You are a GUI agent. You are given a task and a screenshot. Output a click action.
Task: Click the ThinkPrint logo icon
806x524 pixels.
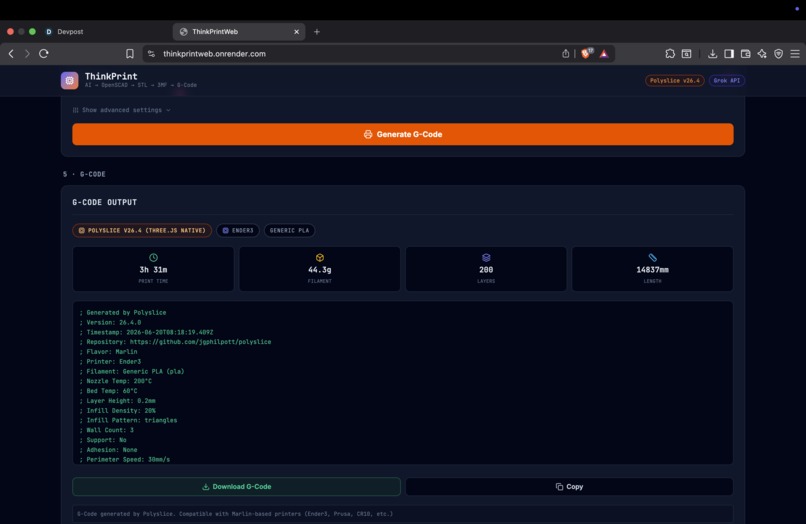point(69,80)
